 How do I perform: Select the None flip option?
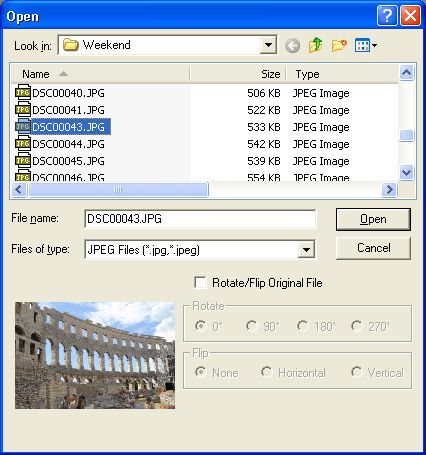[200, 372]
